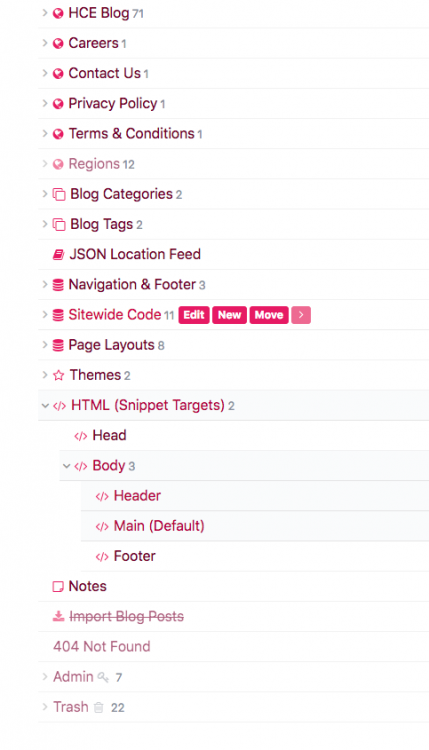Click the globe icon beside Privacy Policy
Image resolution: width=429 pixels, height=750 pixels.
pyautogui.click(x=58, y=104)
